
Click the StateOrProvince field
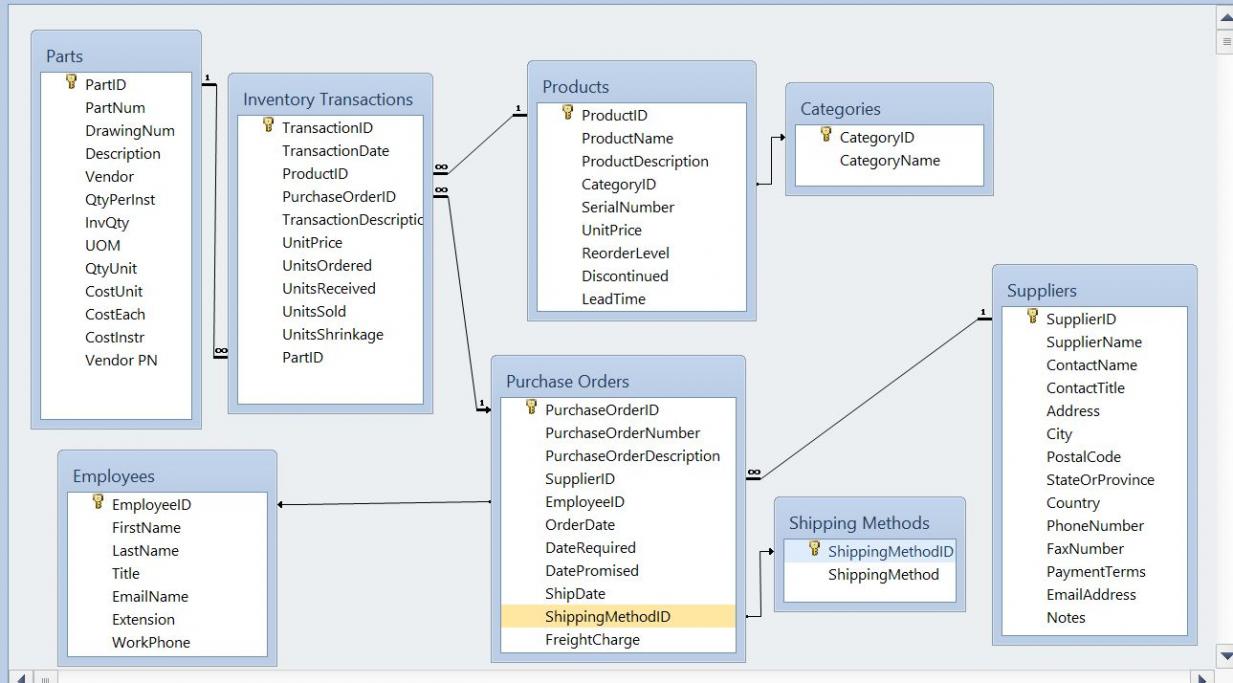1100,480
